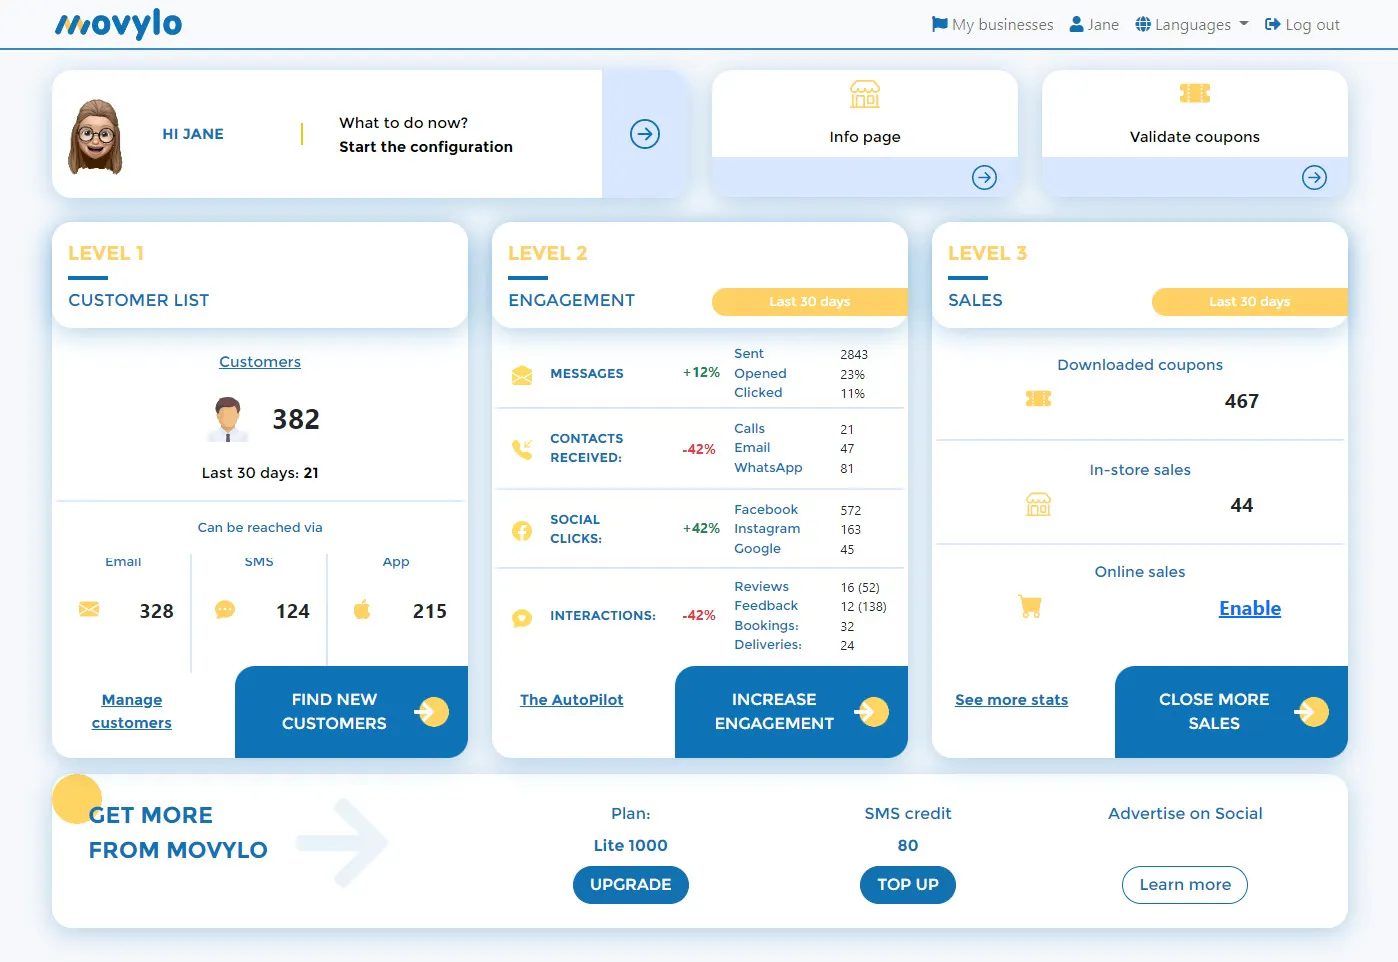Screen dimensions: 1398x962
Task: Open the Manage customers link
Action: [132, 711]
